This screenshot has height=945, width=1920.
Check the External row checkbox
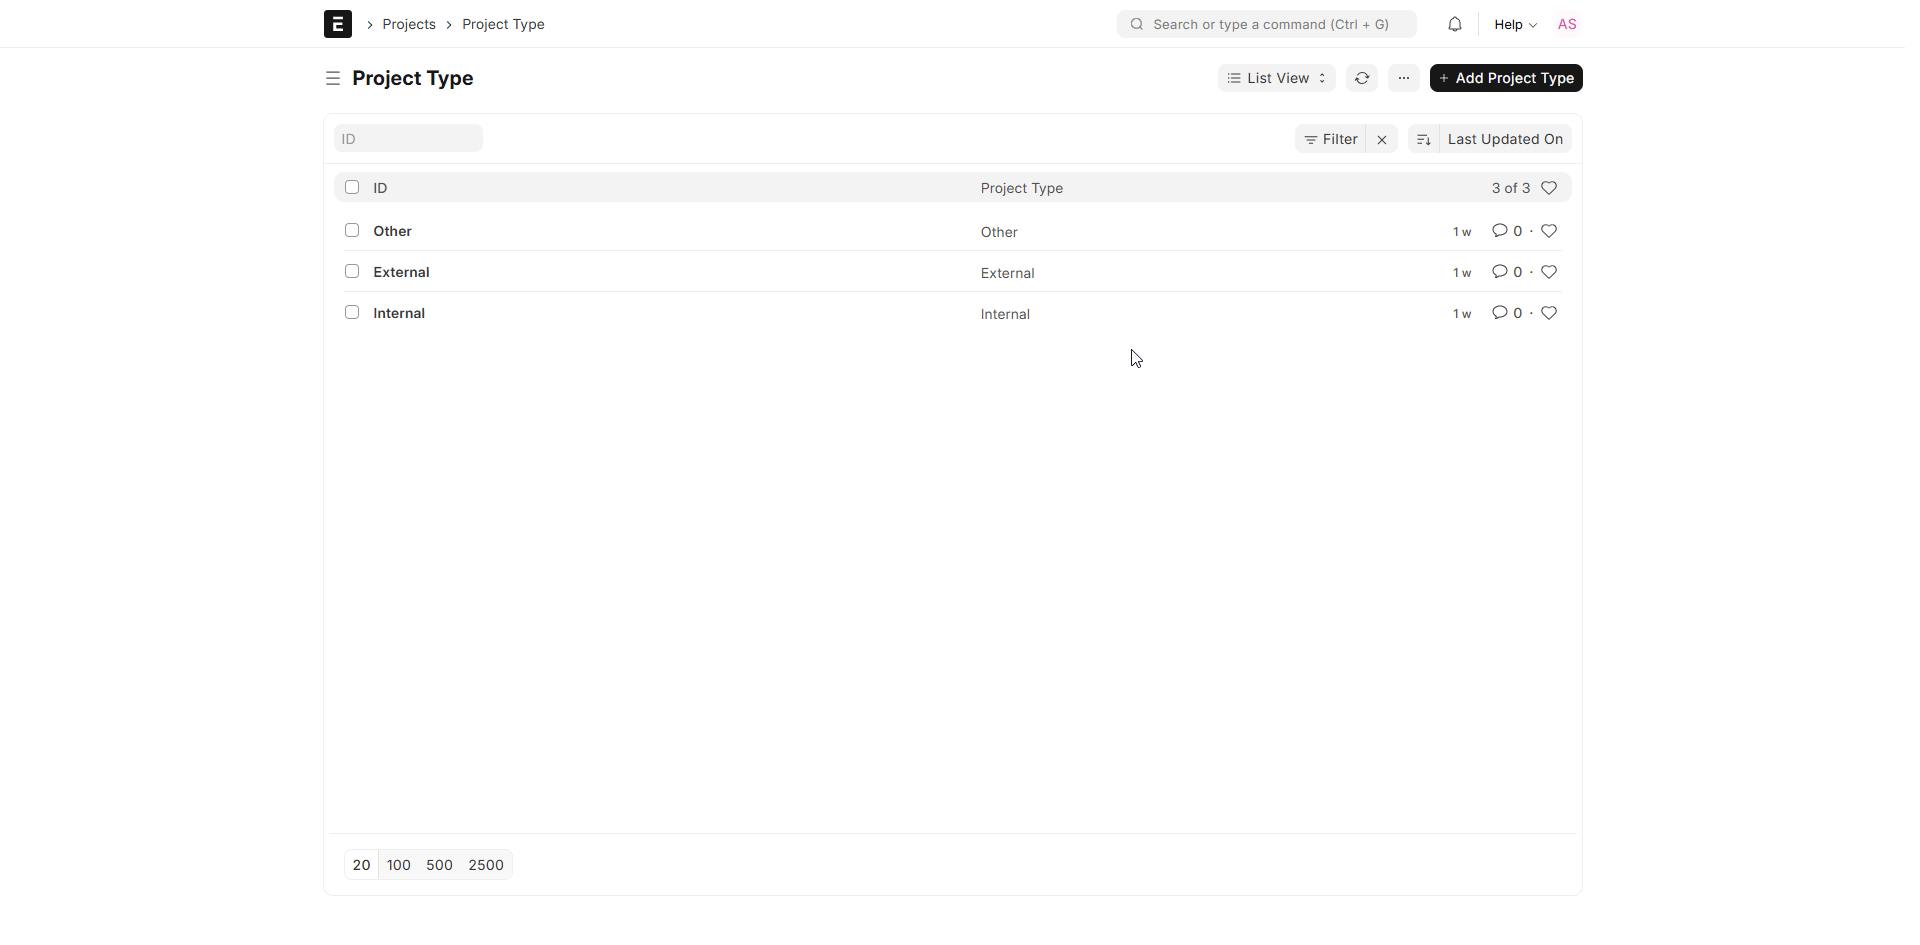point(352,271)
